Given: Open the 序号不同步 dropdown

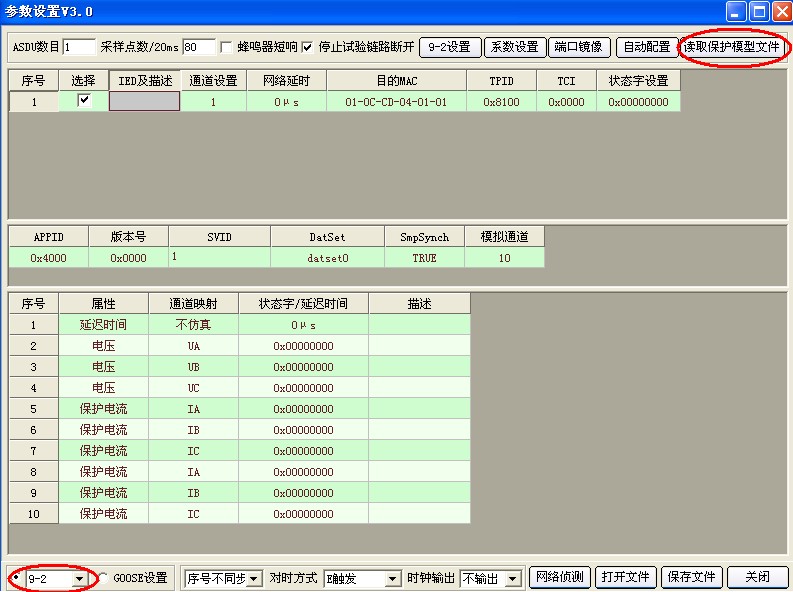Looking at the screenshot, I should coord(253,579).
